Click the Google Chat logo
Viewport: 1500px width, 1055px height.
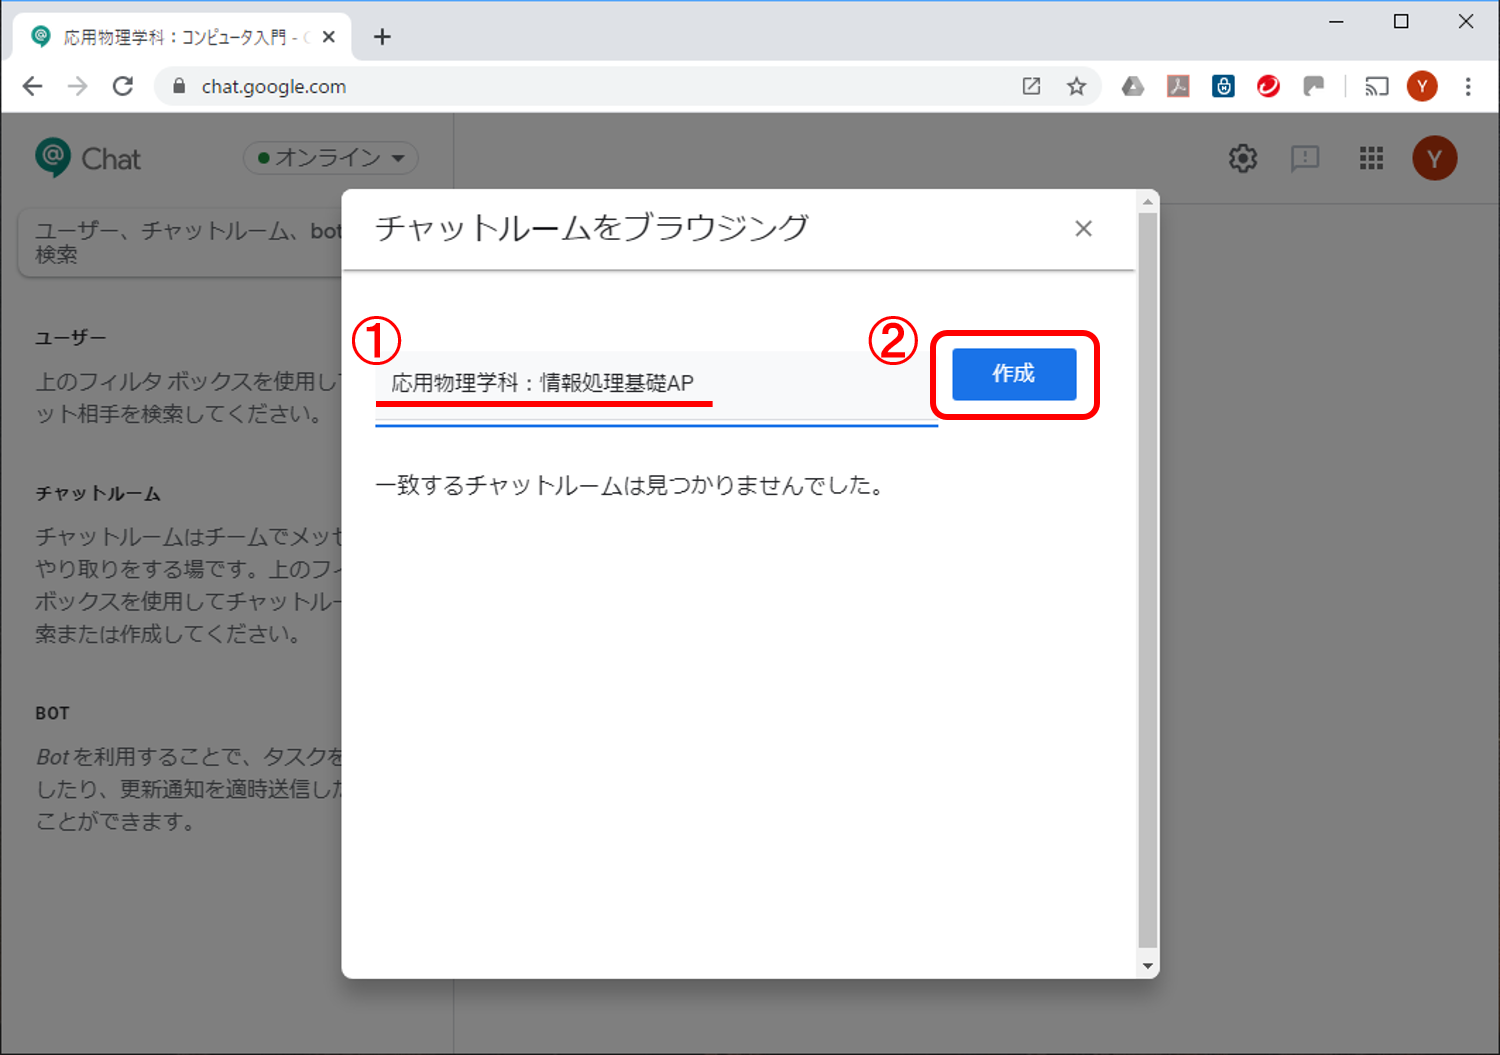coord(88,158)
